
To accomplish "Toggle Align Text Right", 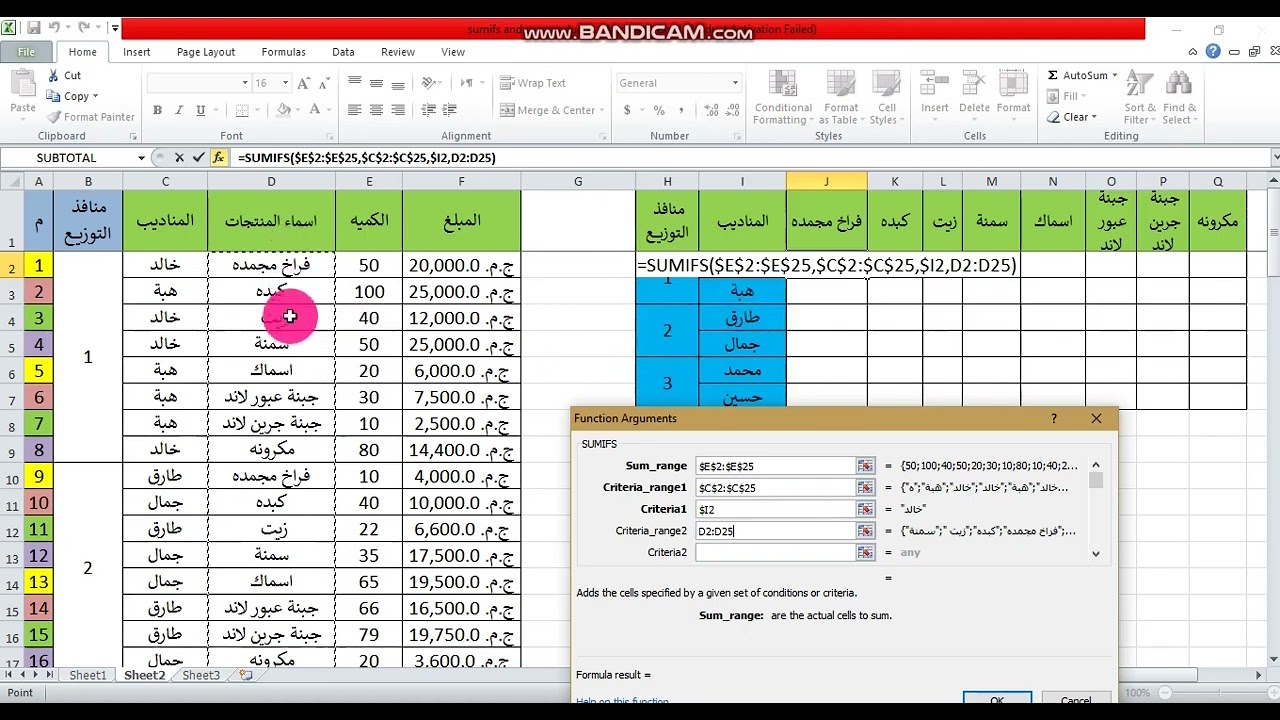I will [x=398, y=110].
